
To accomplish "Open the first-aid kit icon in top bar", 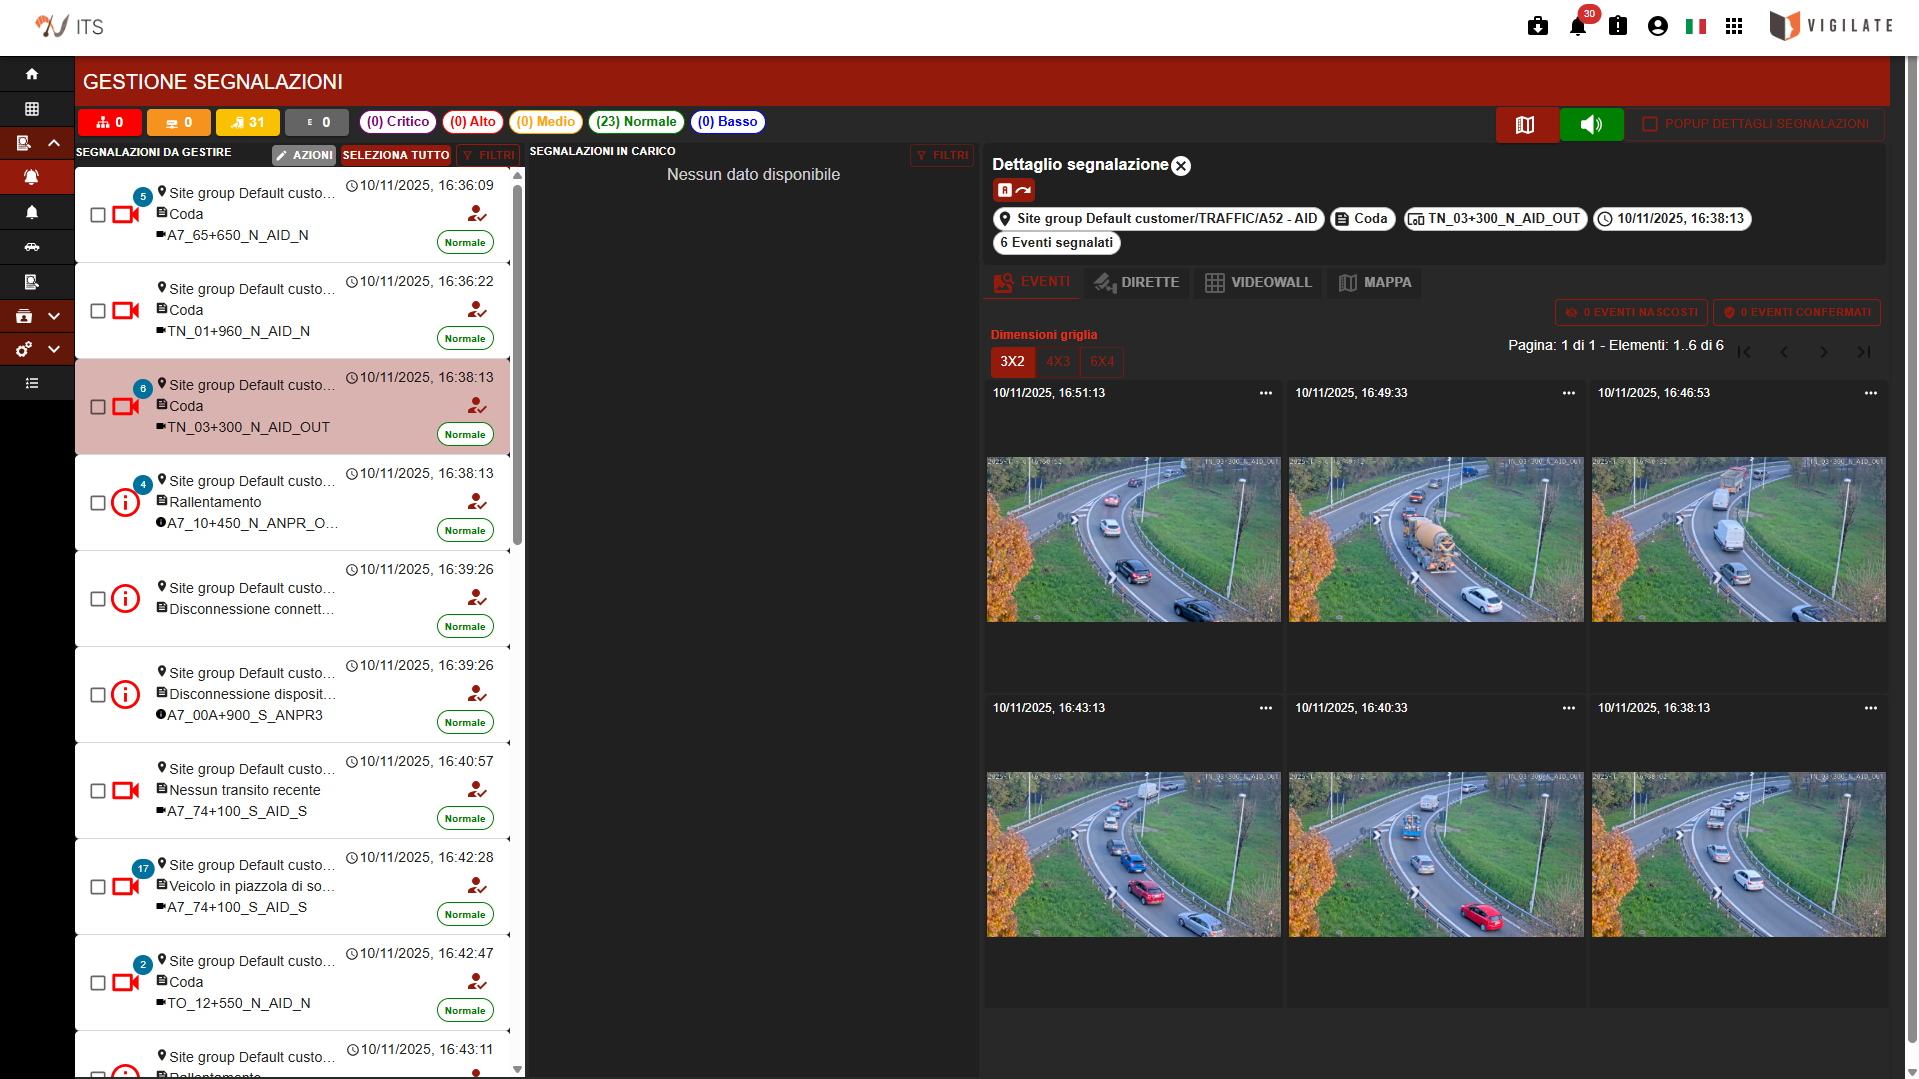I will pyautogui.click(x=1538, y=27).
